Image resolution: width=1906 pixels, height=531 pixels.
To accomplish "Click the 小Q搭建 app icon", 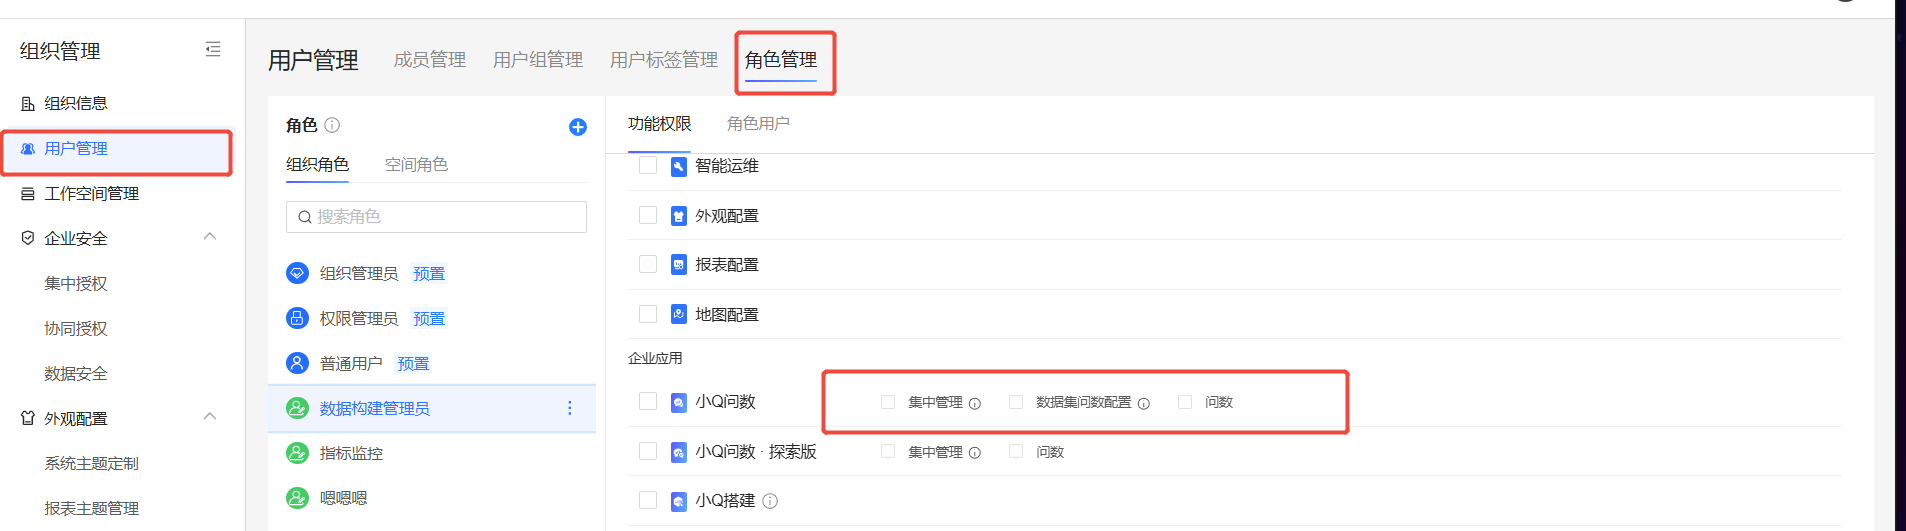I will point(679,501).
